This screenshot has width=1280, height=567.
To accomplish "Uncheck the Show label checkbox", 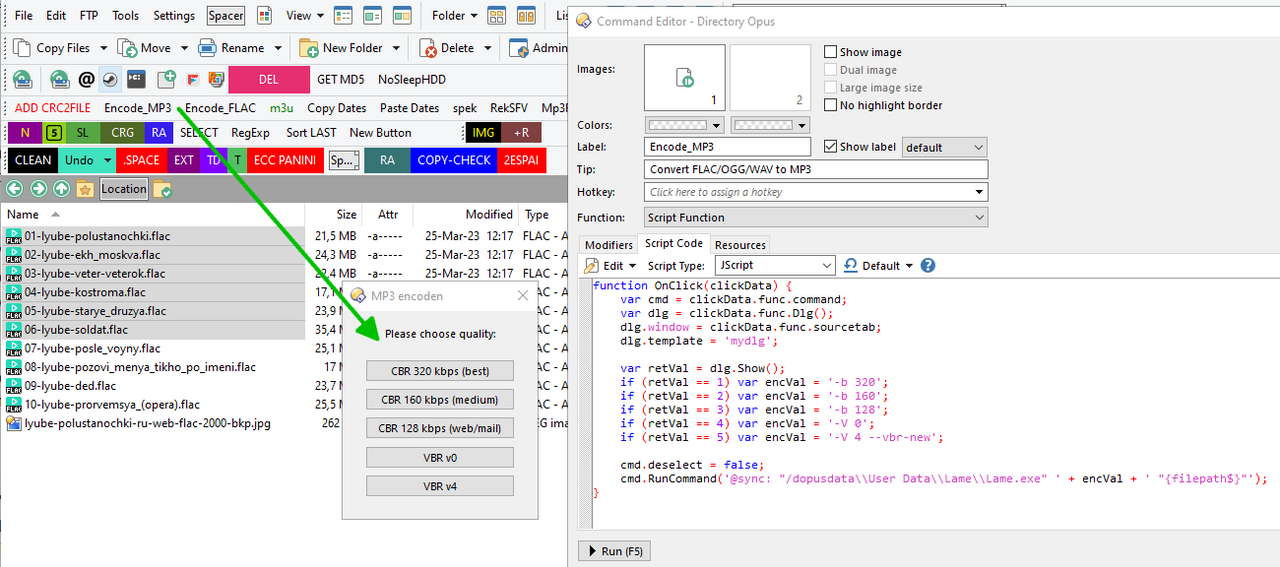I will (830, 147).
